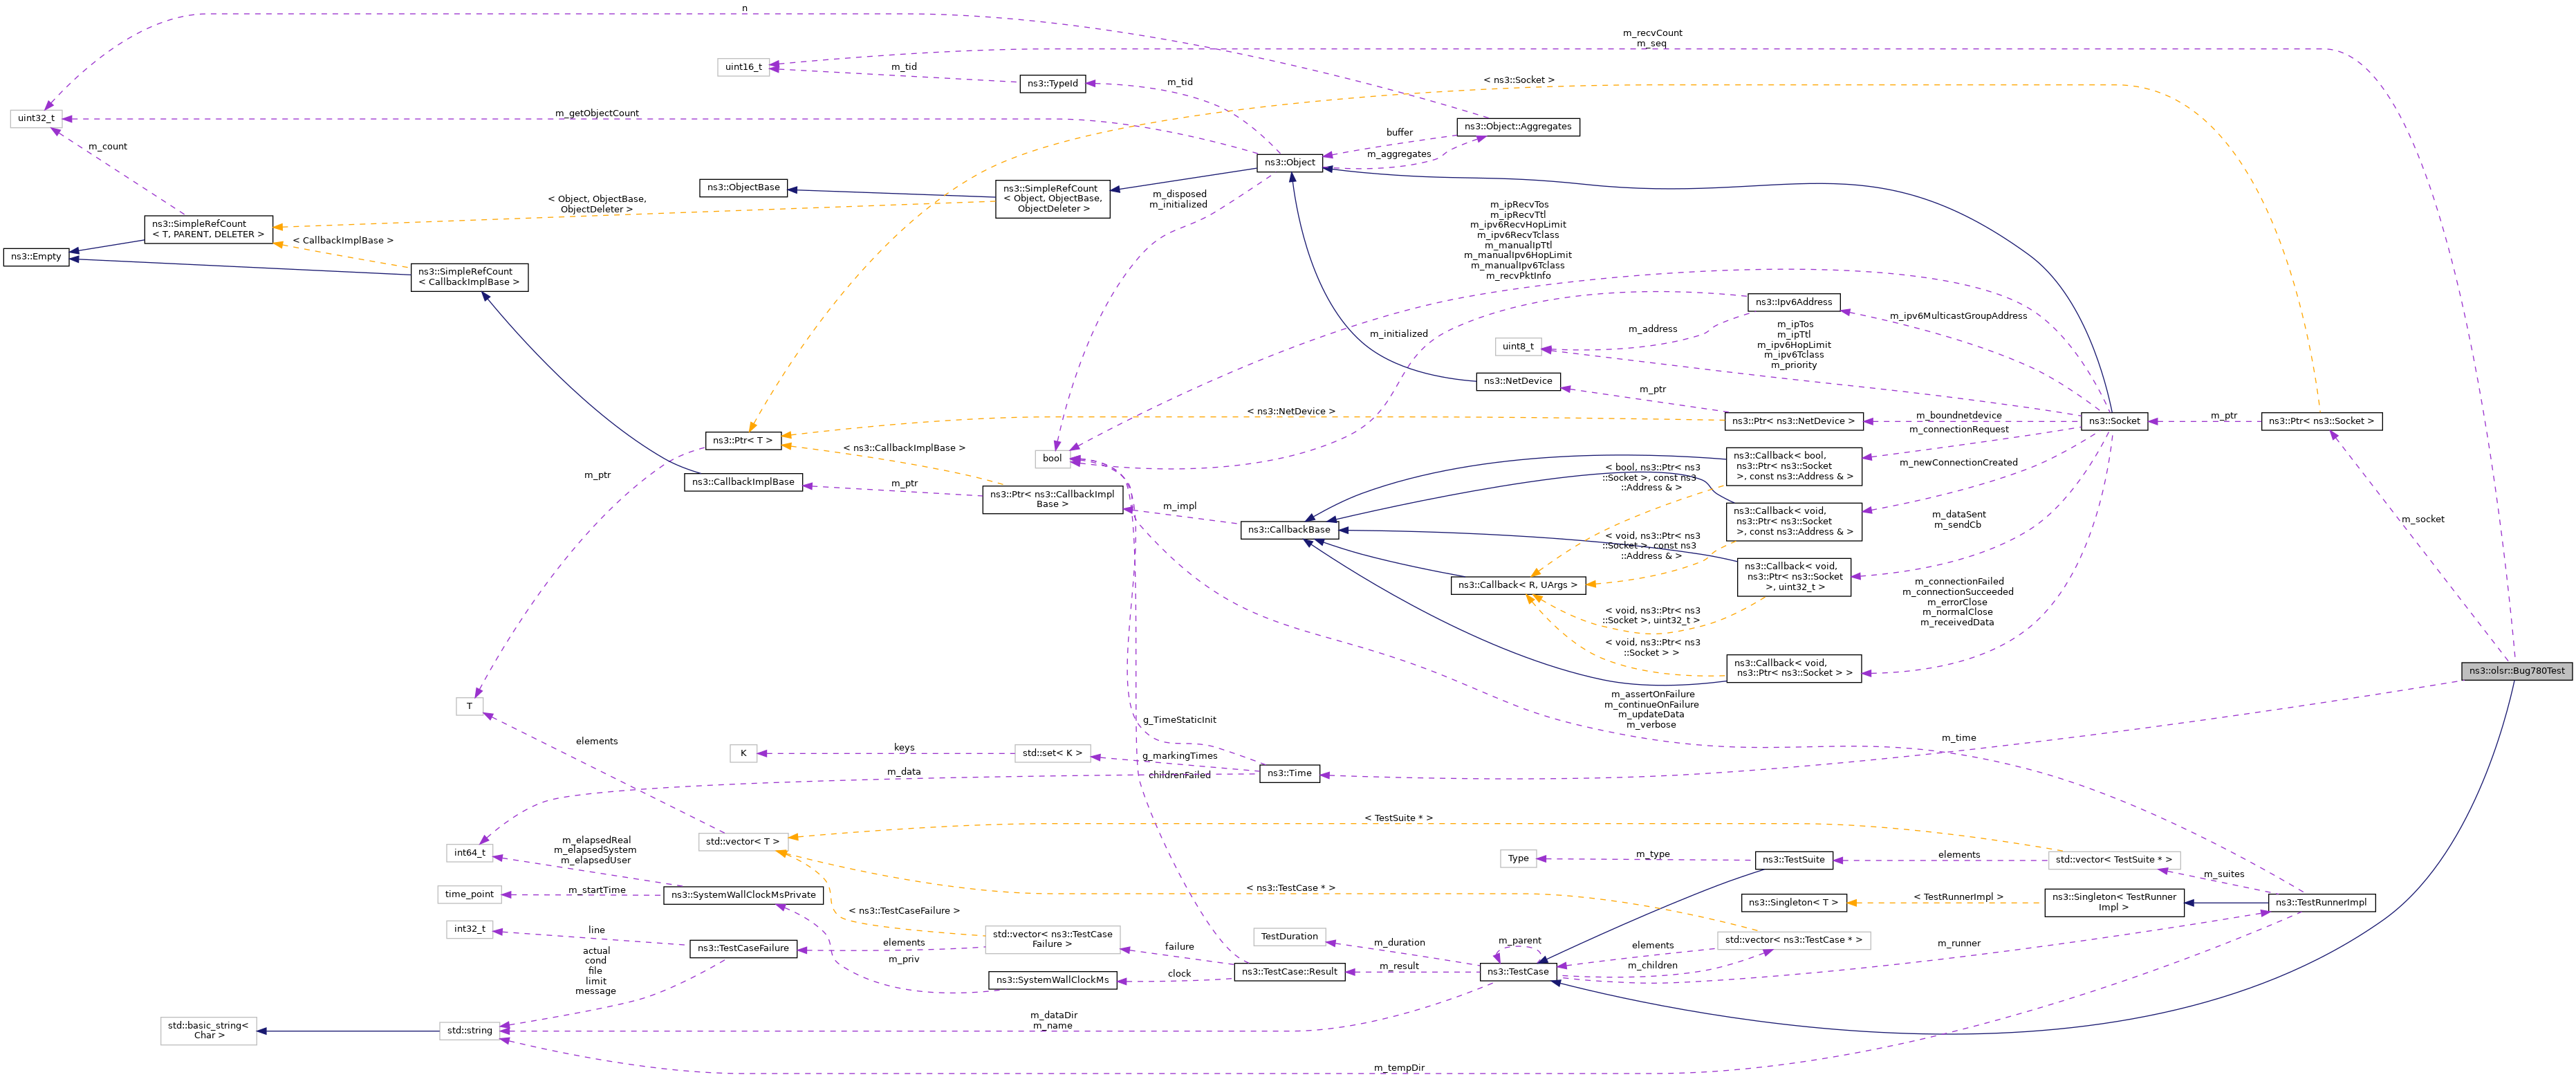Open Callback< bool, Ptr<Socket>, const Address & > node
The width and height of the screenshot is (2576, 1077).
[1793, 466]
